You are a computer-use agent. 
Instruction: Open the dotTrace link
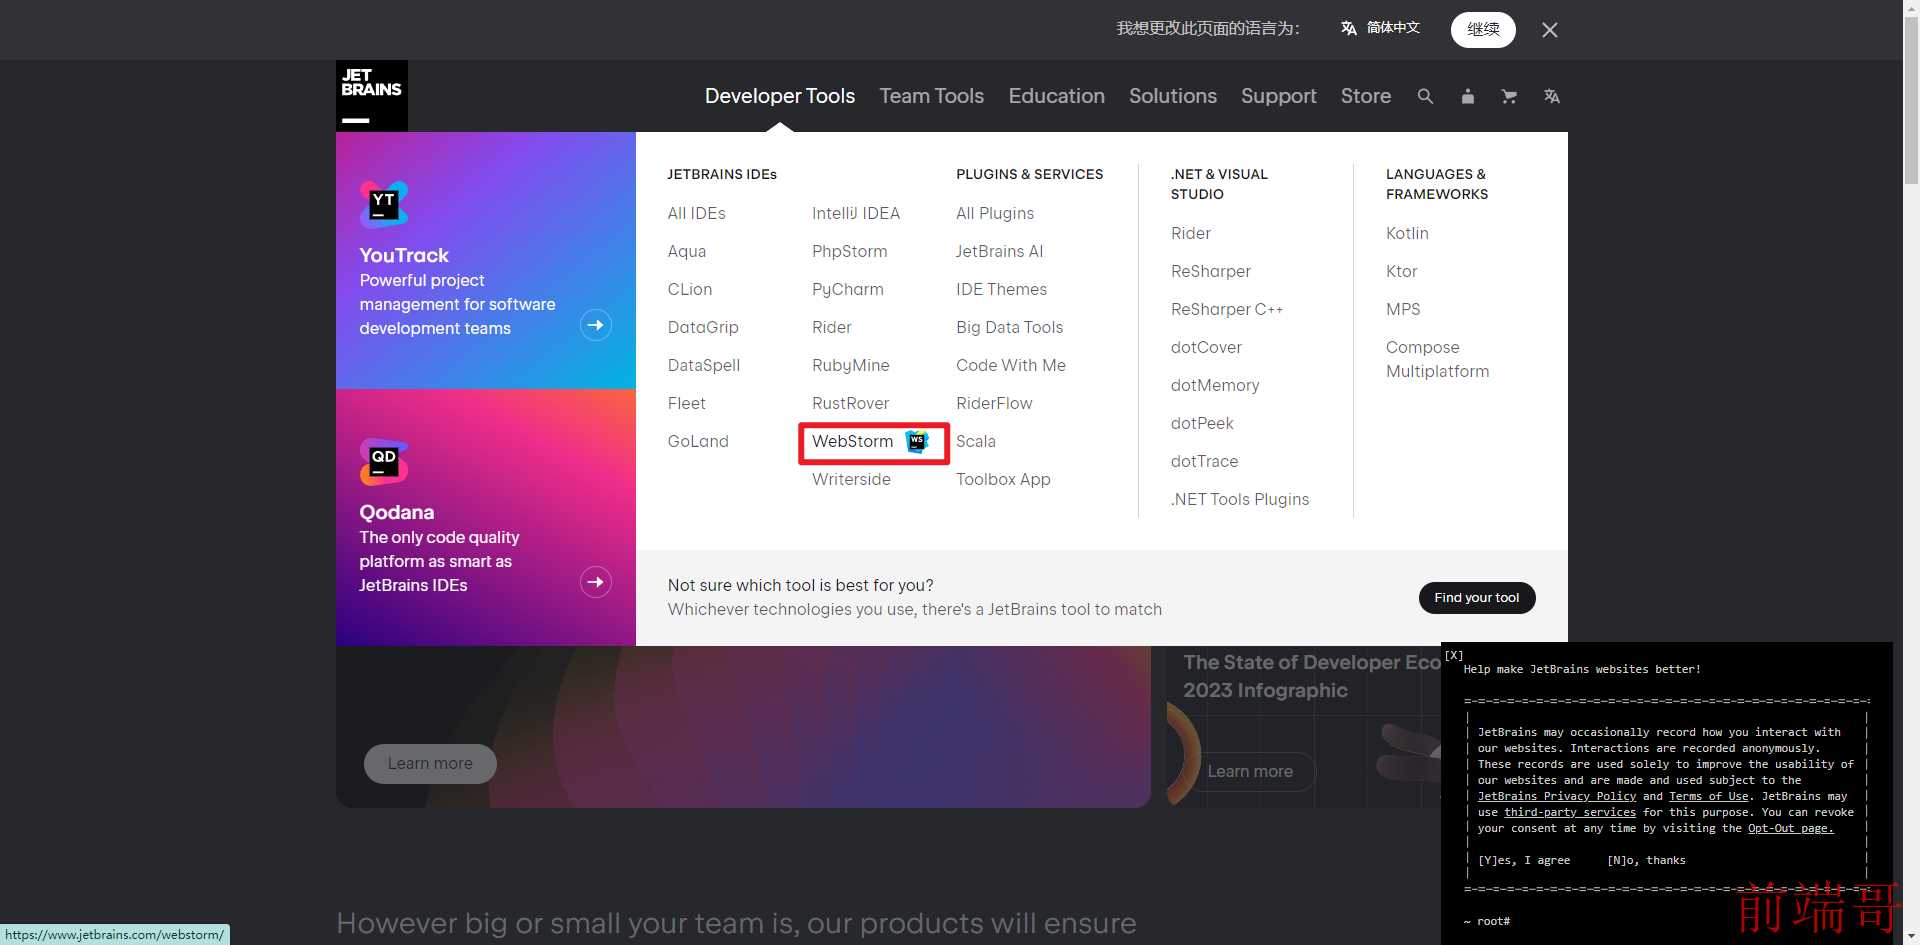[x=1204, y=461]
